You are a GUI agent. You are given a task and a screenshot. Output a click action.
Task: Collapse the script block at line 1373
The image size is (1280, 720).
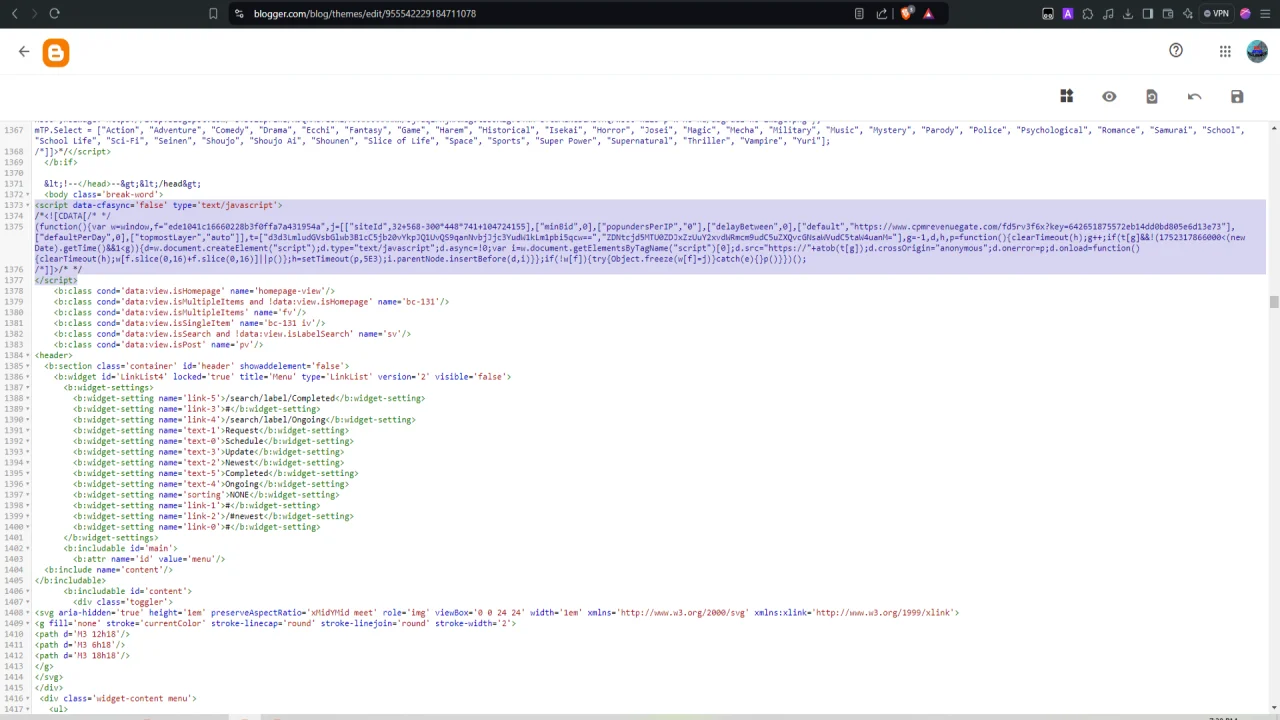point(28,205)
